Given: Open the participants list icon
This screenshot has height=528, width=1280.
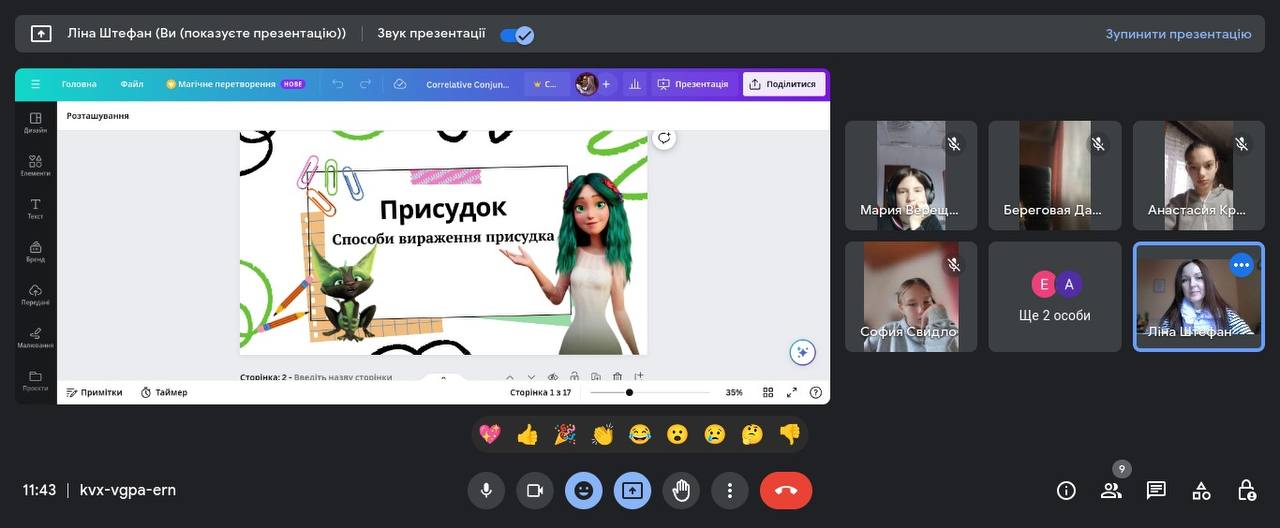Looking at the screenshot, I should click(x=1111, y=490).
